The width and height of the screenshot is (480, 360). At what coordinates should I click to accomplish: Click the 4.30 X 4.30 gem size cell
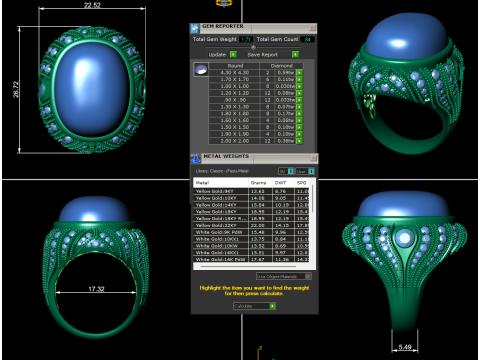[235, 73]
